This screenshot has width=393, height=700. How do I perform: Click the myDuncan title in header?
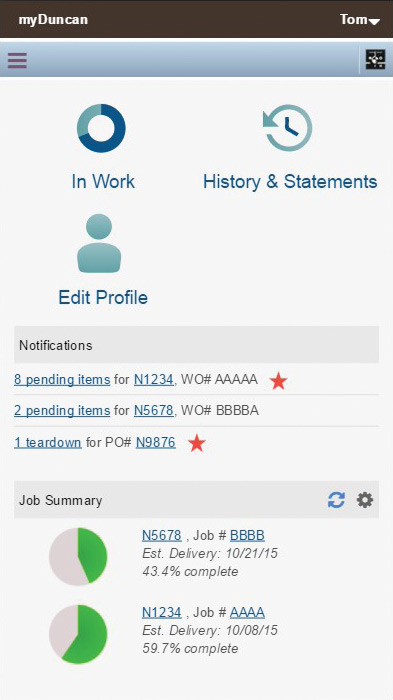pyautogui.click(x=53, y=20)
